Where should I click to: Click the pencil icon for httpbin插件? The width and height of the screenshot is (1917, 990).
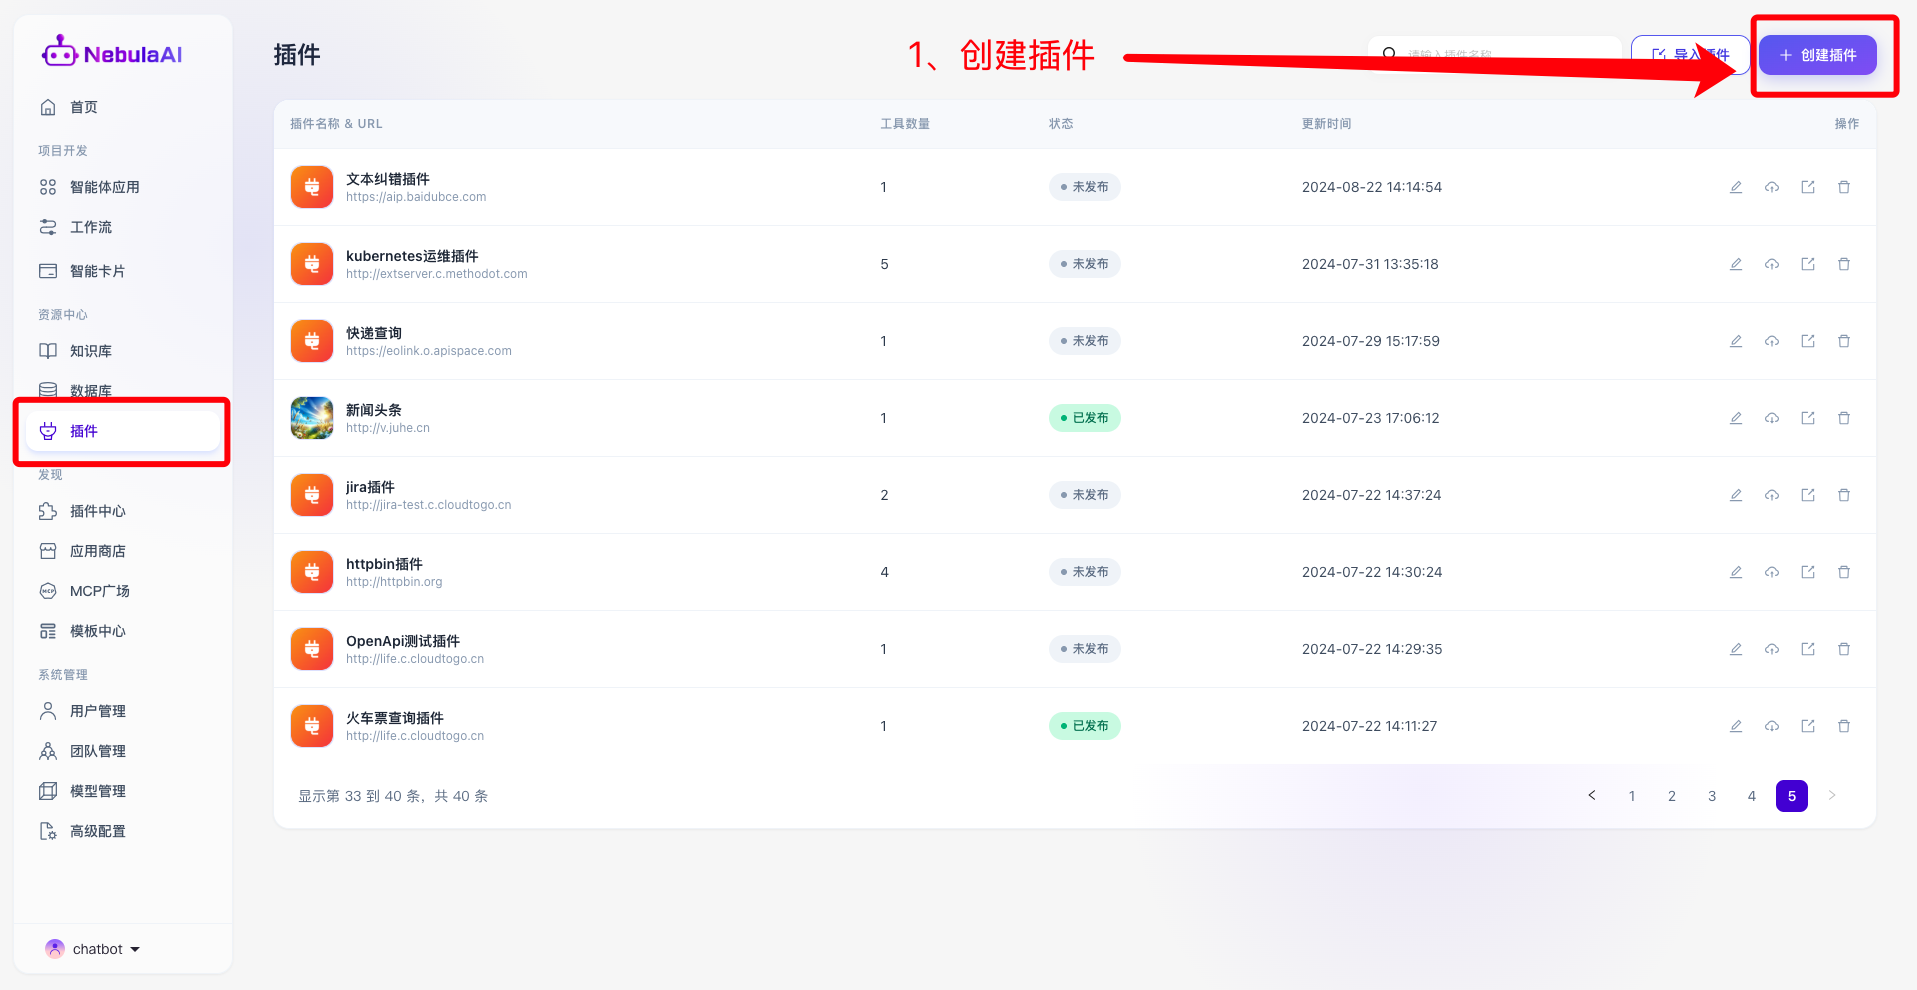[1736, 572]
